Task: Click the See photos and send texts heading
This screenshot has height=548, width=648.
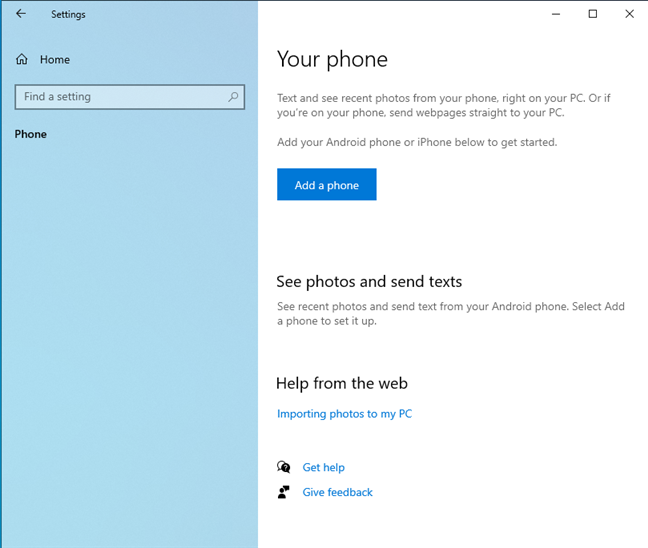Action: click(x=369, y=281)
